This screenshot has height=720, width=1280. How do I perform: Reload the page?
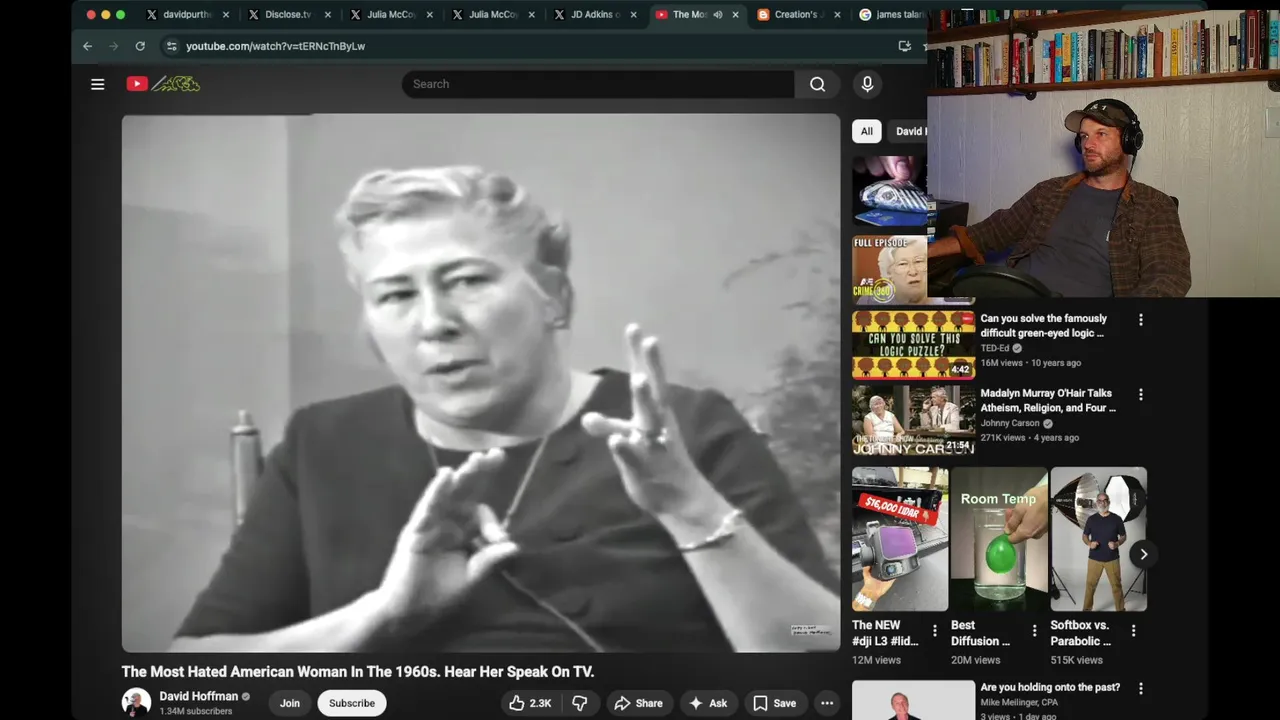click(140, 46)
